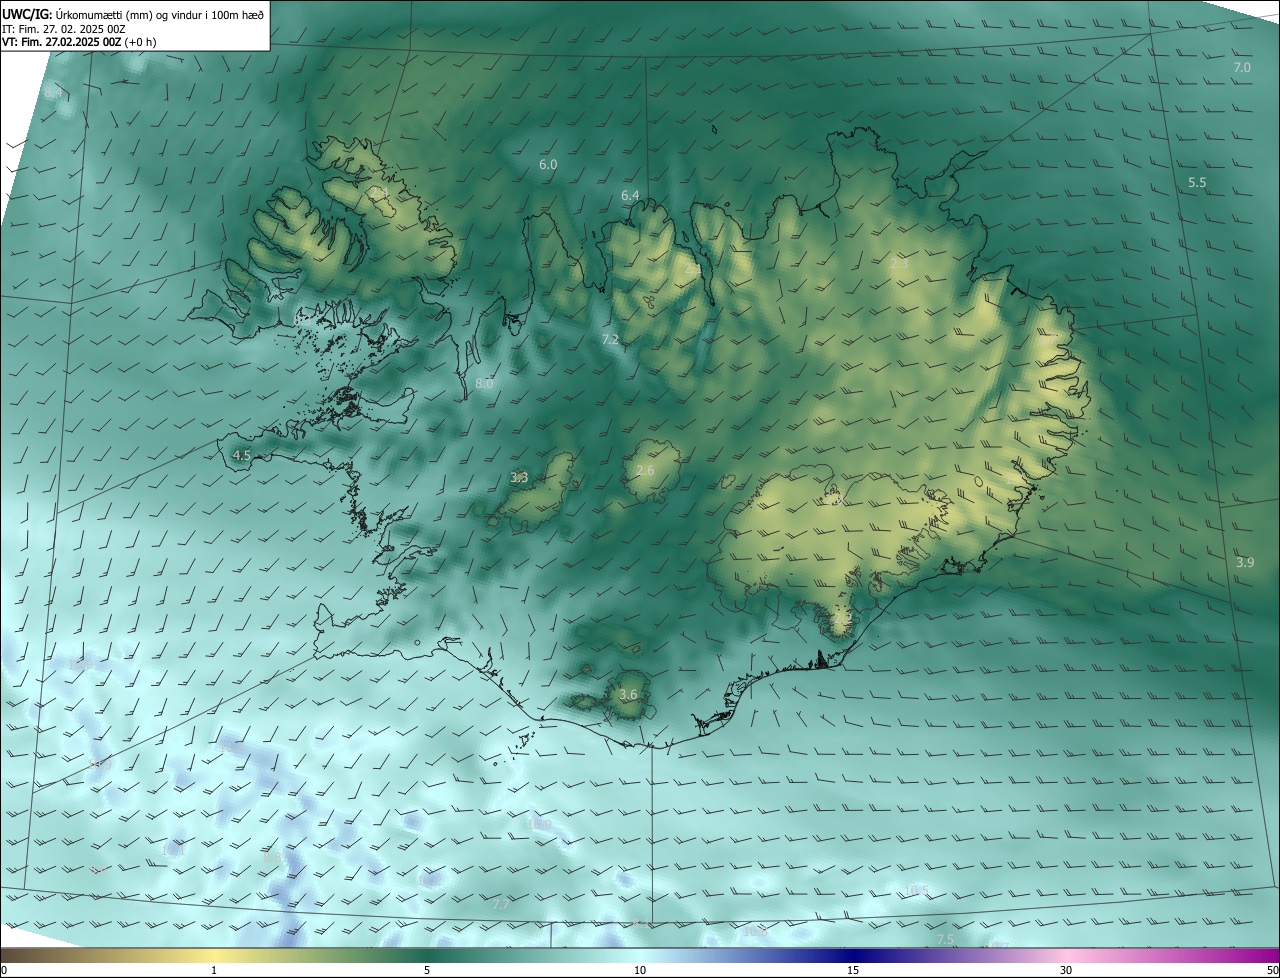Click the green 5 mm colorbar mark
The height and width of the screenshot is (978, 1280).
tap(427, 970)
